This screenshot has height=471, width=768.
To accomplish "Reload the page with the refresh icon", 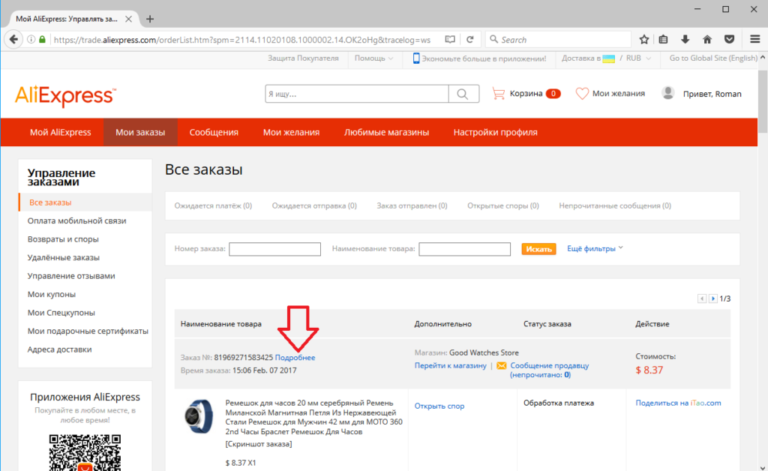I will click(x=470, y=40).
